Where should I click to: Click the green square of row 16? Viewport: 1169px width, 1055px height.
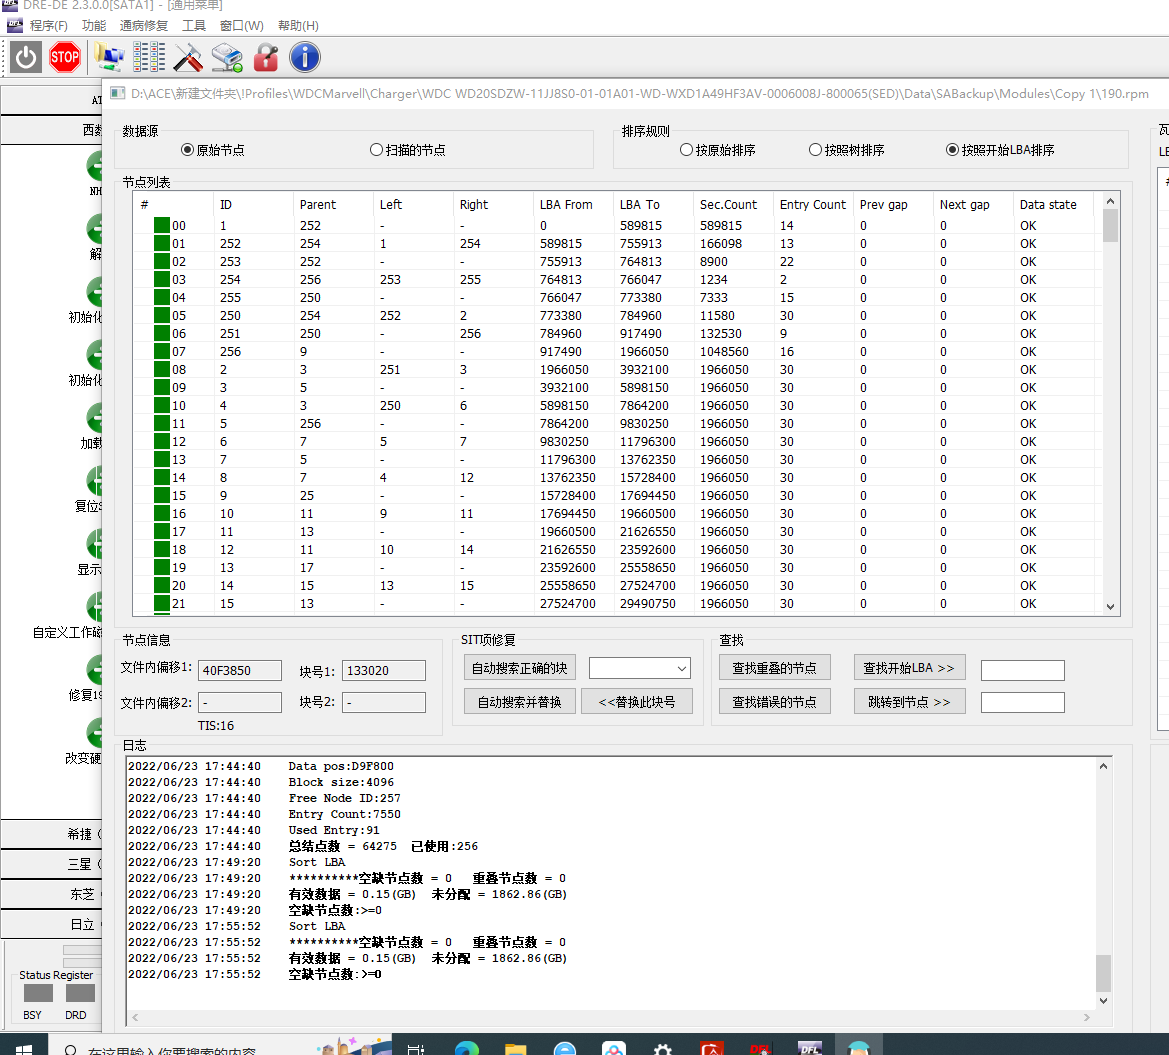point(162,514)
